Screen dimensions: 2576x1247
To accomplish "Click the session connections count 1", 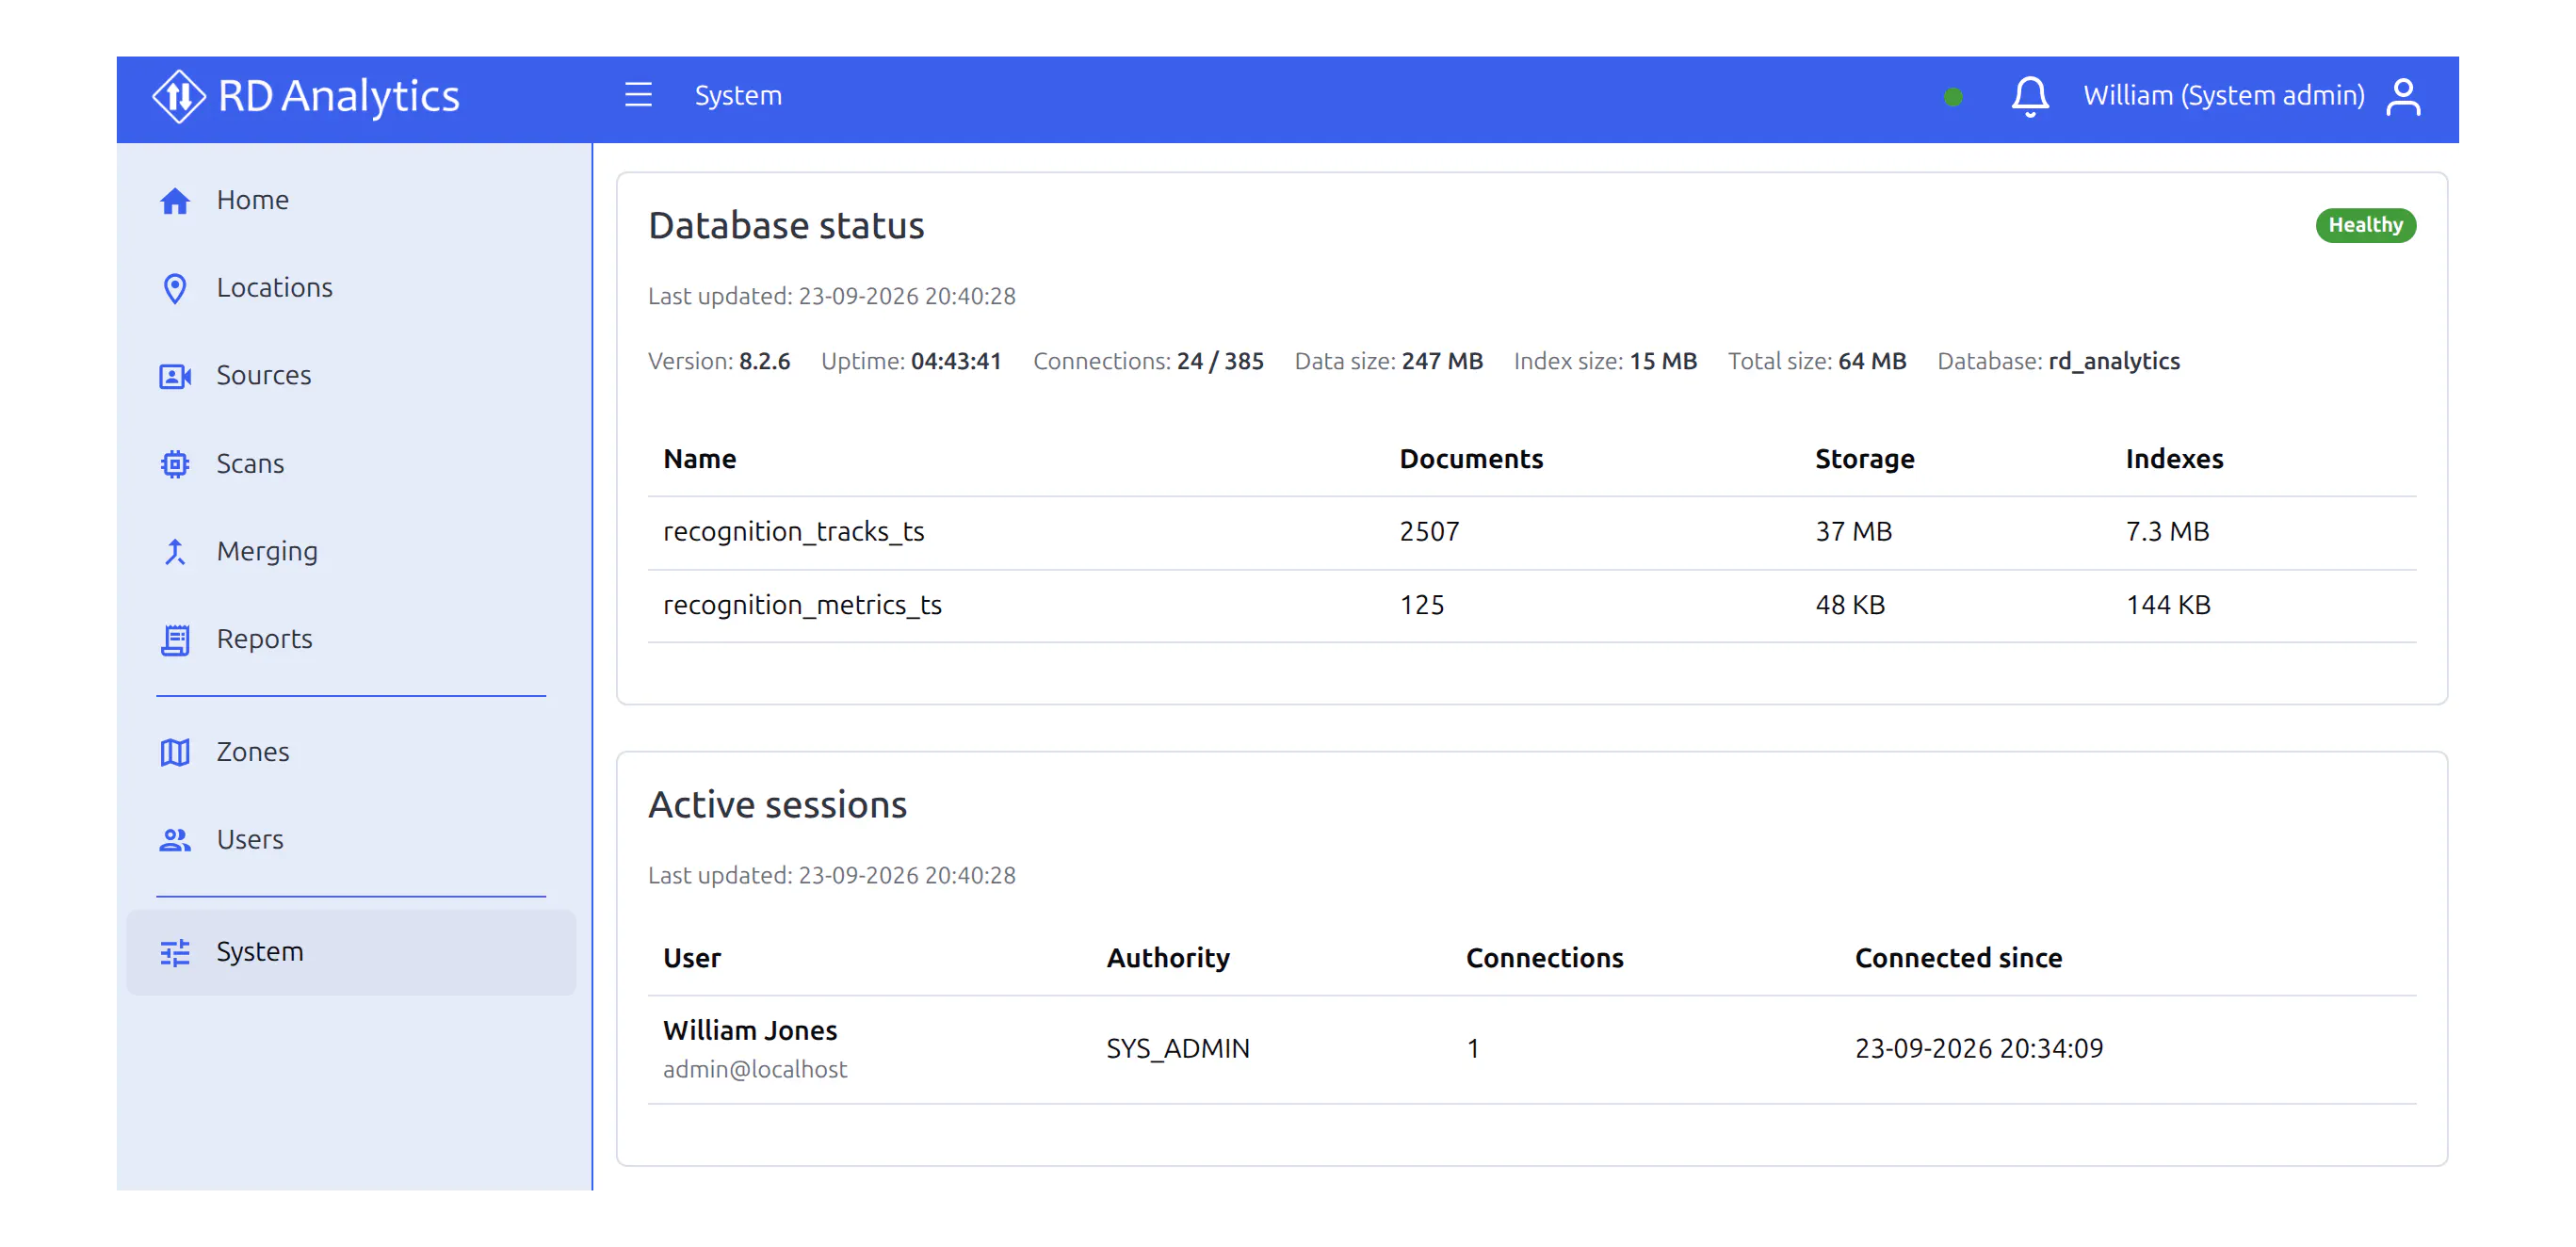I will pyautogui.click(x=1472, y=1049).
